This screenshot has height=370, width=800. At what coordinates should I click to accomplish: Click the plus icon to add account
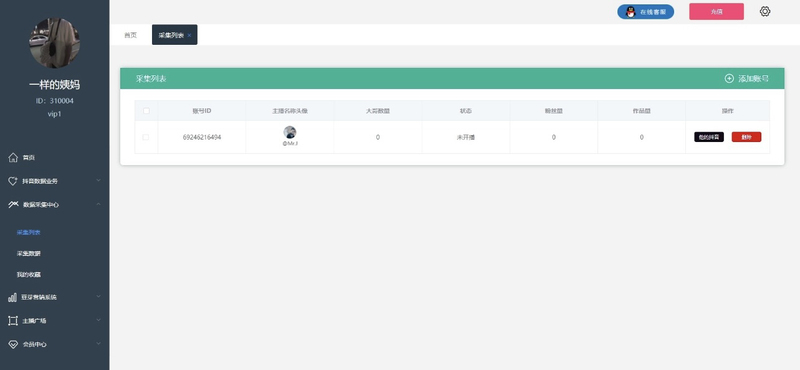click(x=729, y=79)
